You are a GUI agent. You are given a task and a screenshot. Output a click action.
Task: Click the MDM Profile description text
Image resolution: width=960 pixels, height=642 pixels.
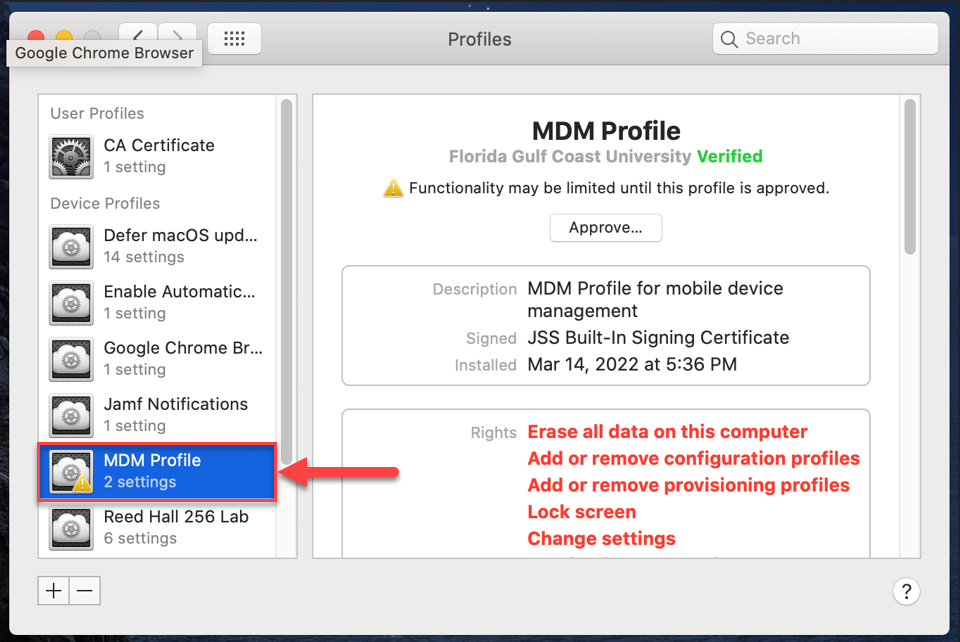(655, 299)
